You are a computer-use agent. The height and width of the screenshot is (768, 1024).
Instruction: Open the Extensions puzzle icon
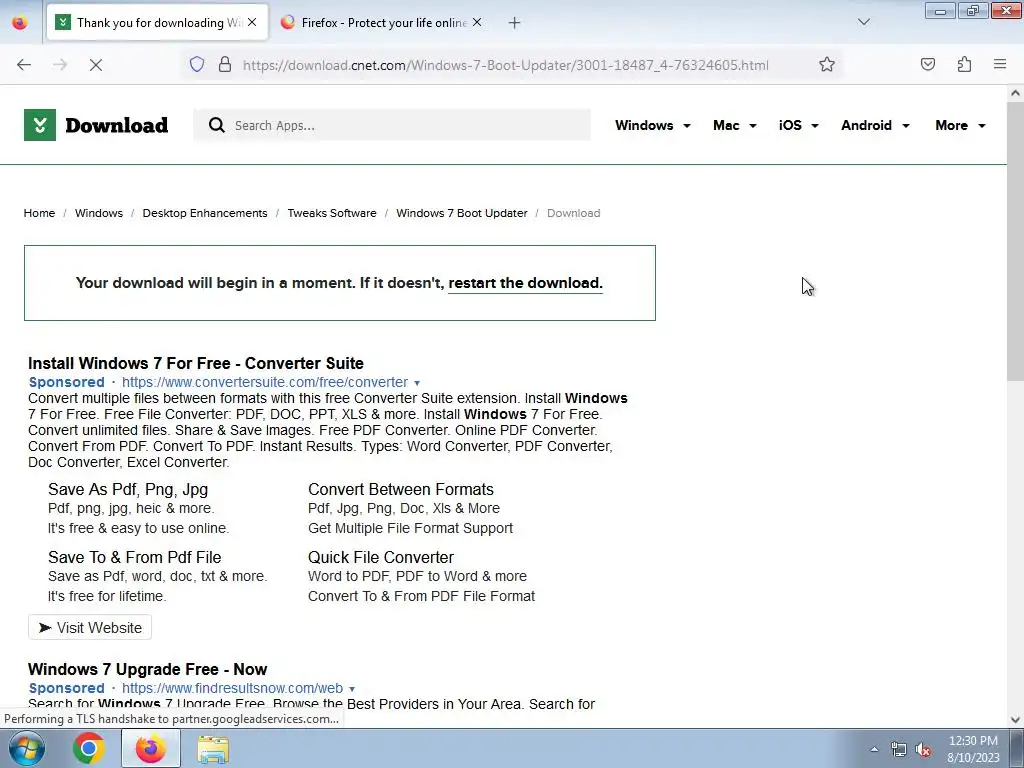(x=964, y=65)
